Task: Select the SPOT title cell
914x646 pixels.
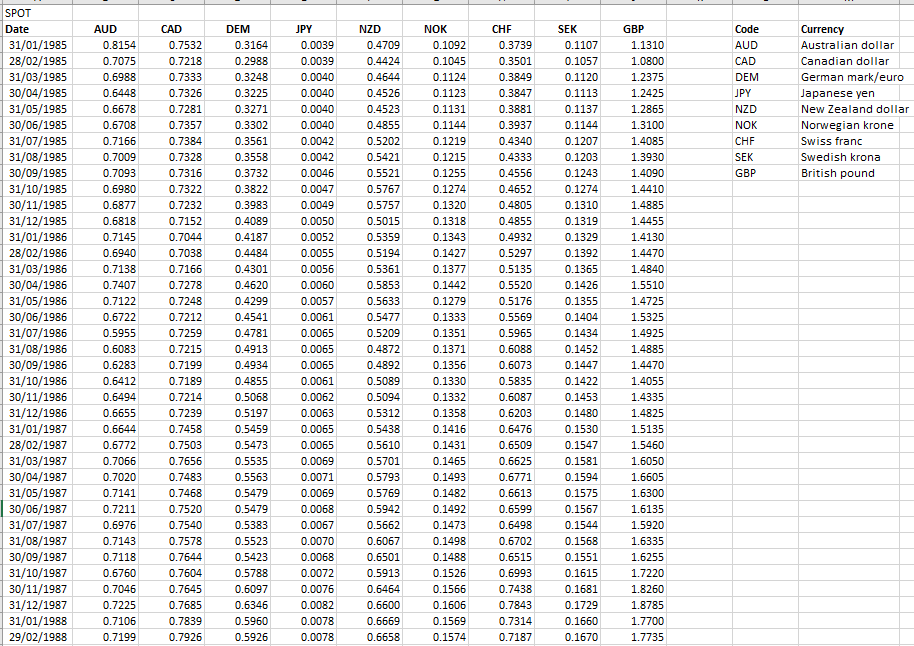Action: point(37,13)
